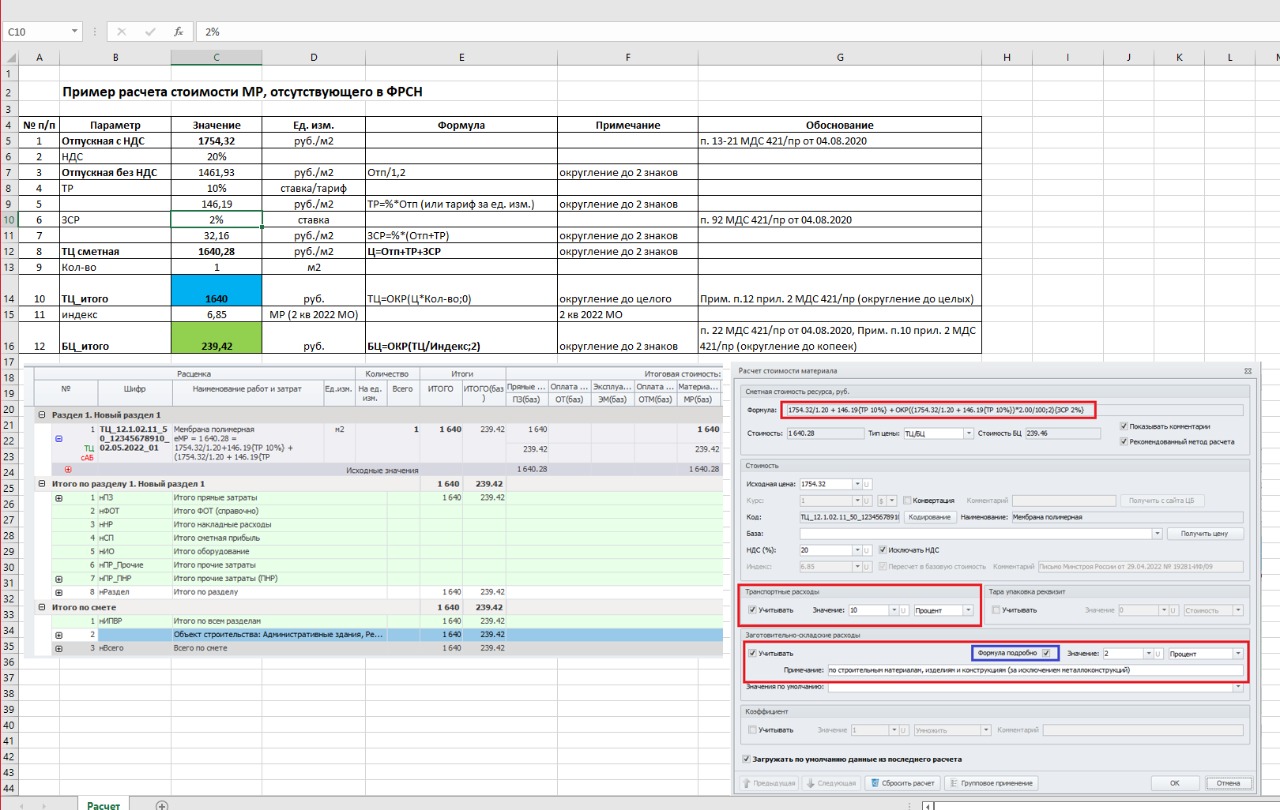Image resolution: width=1280 pixels, height=810 pixels.
Task: Open the Тип цены ТЦ/БЦ dropdown
Action: pos(968,433)
